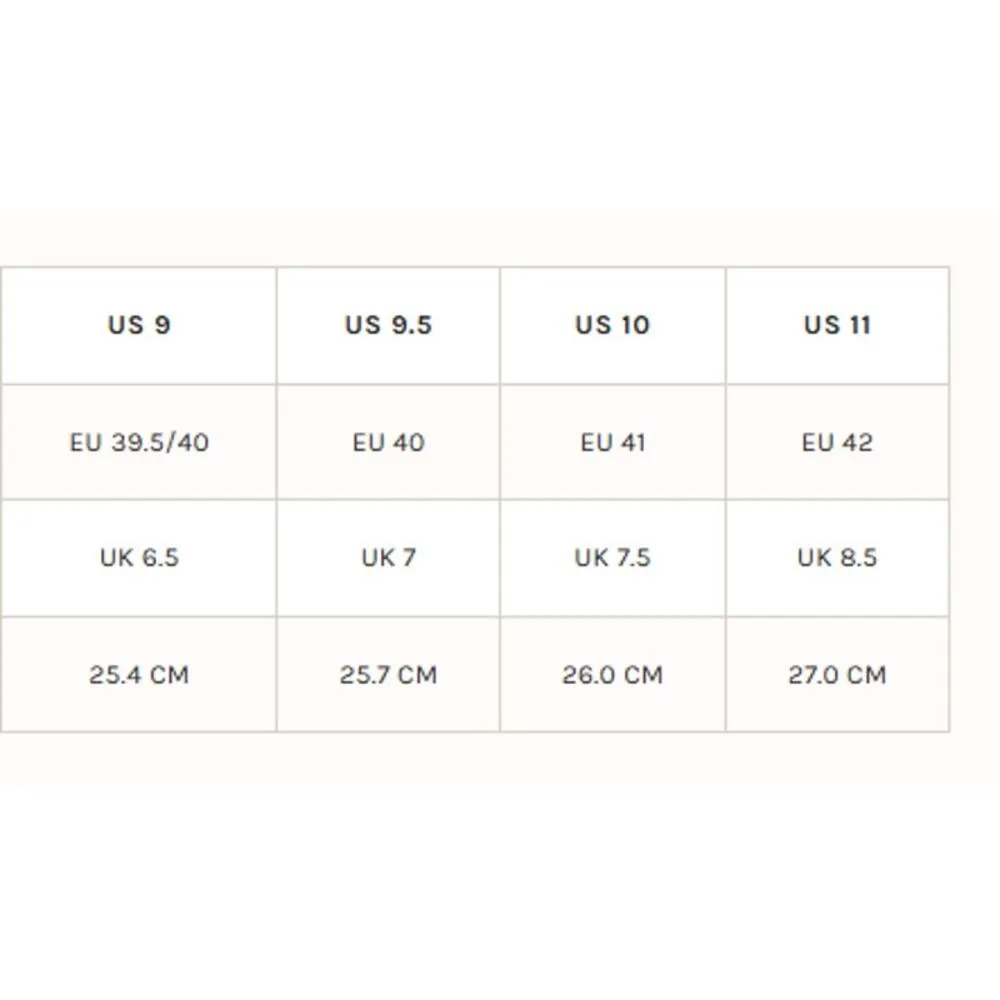This screenshot has height=1000, width=1000.
Task: Click the UK 7.5 size cell
Action: [x=612, y=557]
